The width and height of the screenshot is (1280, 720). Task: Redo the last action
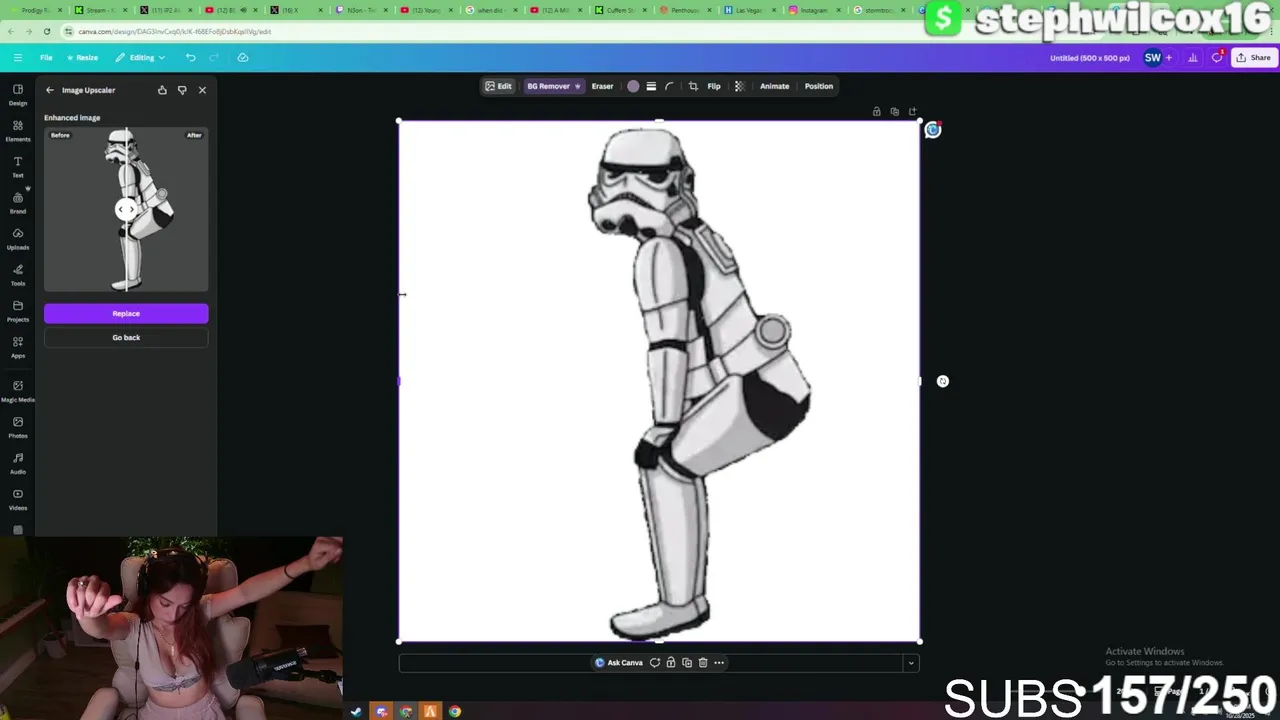[x=216, y=58]
